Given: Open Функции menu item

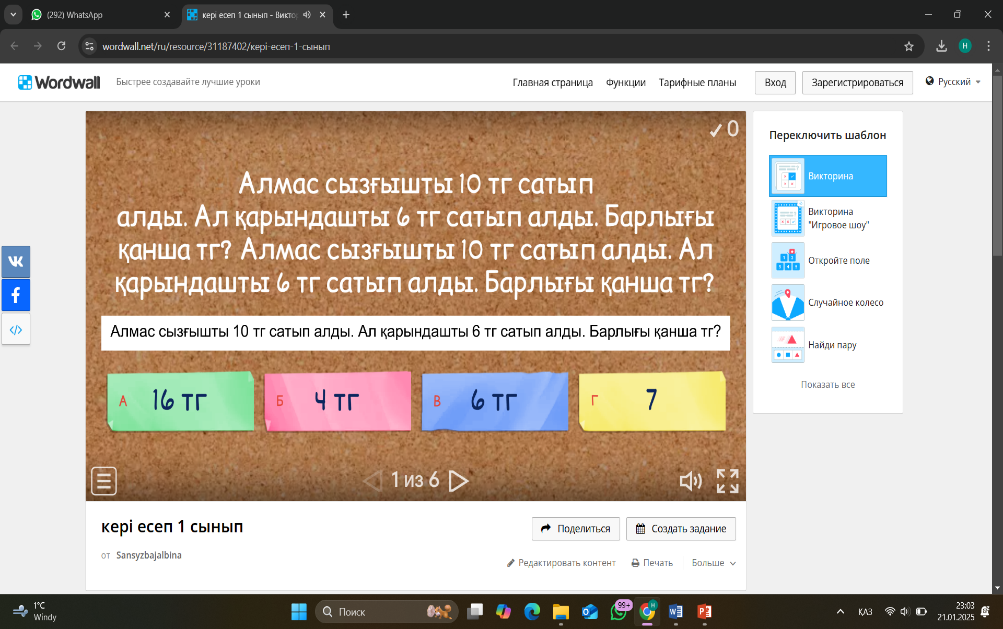Looking at the screenshot, I should coord(626,83).
